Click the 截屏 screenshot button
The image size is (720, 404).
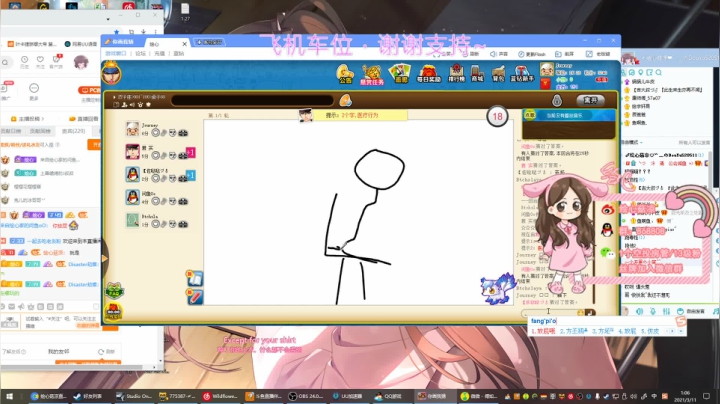565,54
